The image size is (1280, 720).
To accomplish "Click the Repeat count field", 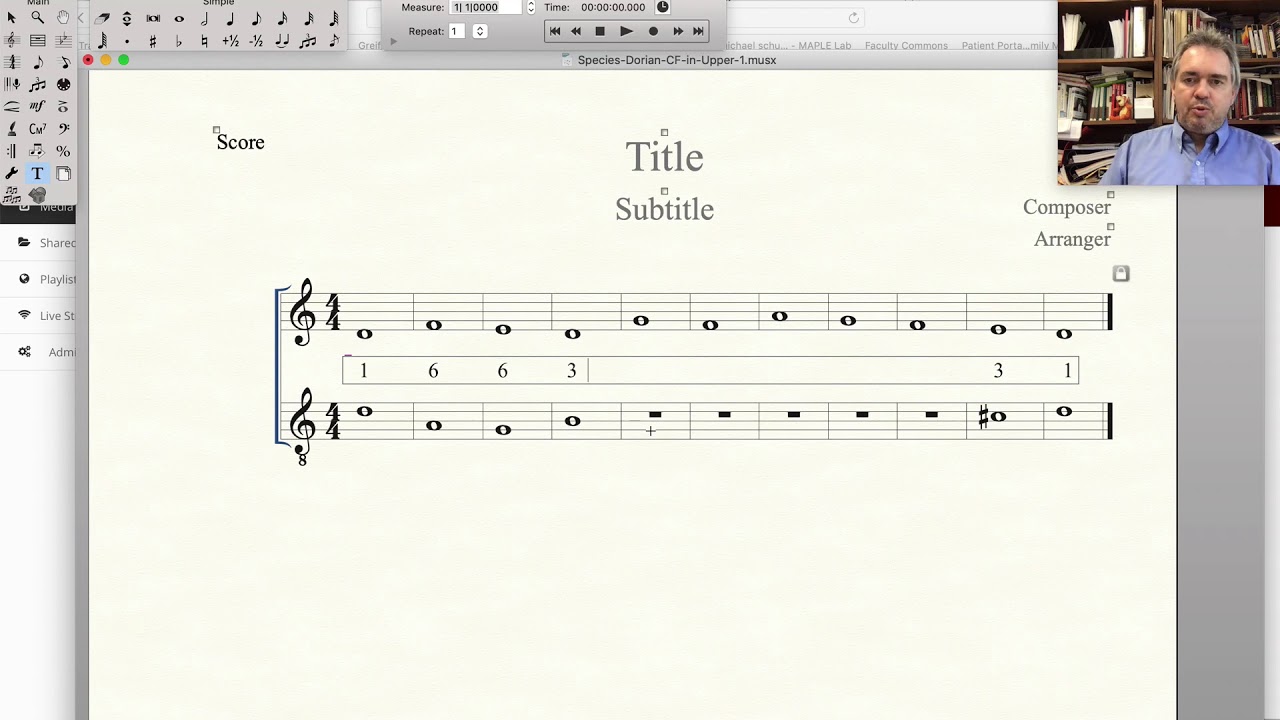I will [x=458, y=31].
